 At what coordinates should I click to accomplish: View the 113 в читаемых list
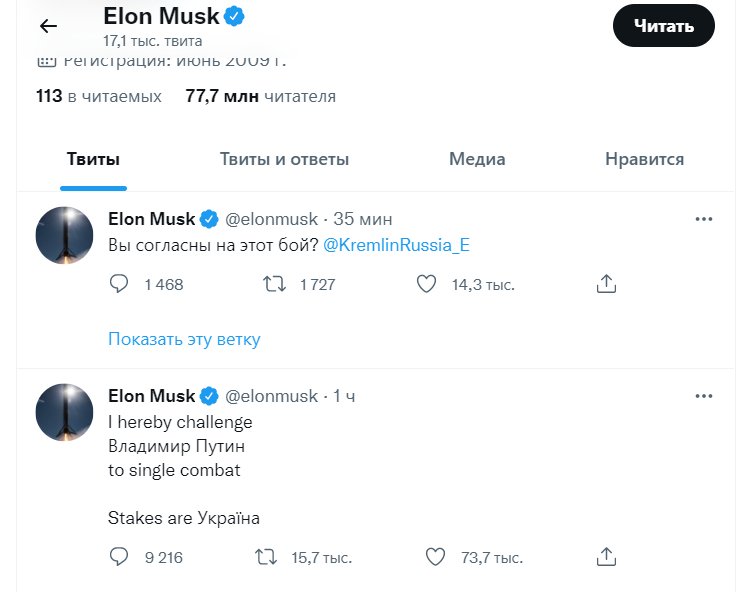click(x=98, y=97)
